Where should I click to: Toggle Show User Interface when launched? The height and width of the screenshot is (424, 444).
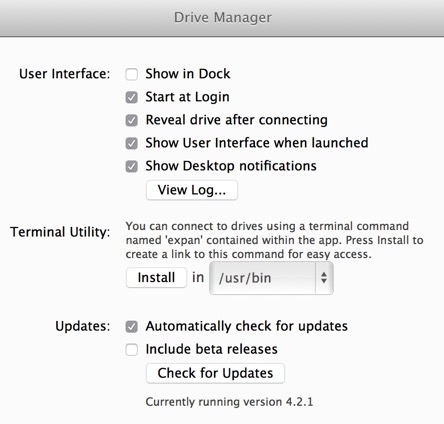click(x=131, y=143)
